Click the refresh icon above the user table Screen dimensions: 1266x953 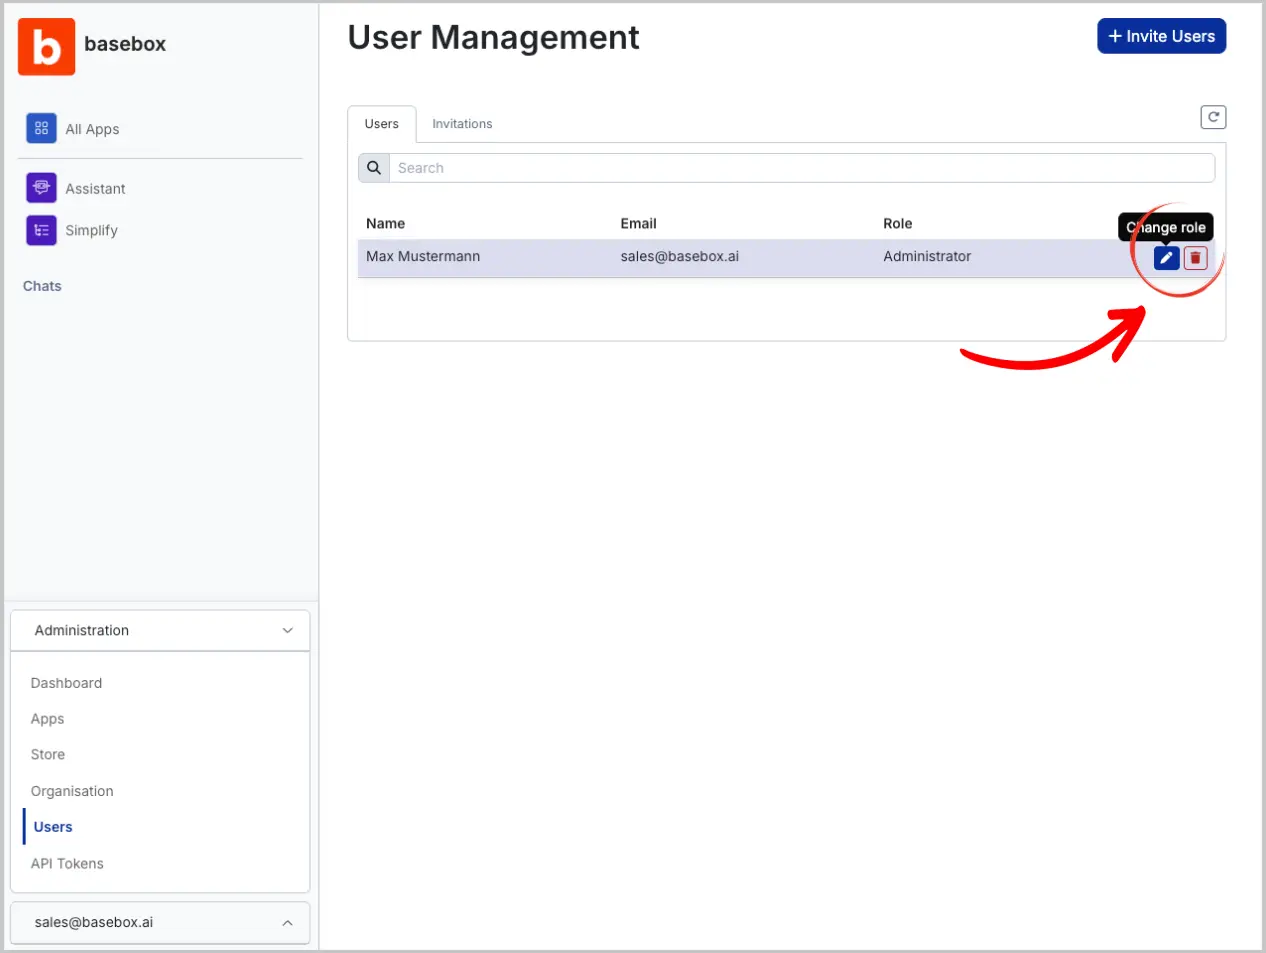point(1213,117)
